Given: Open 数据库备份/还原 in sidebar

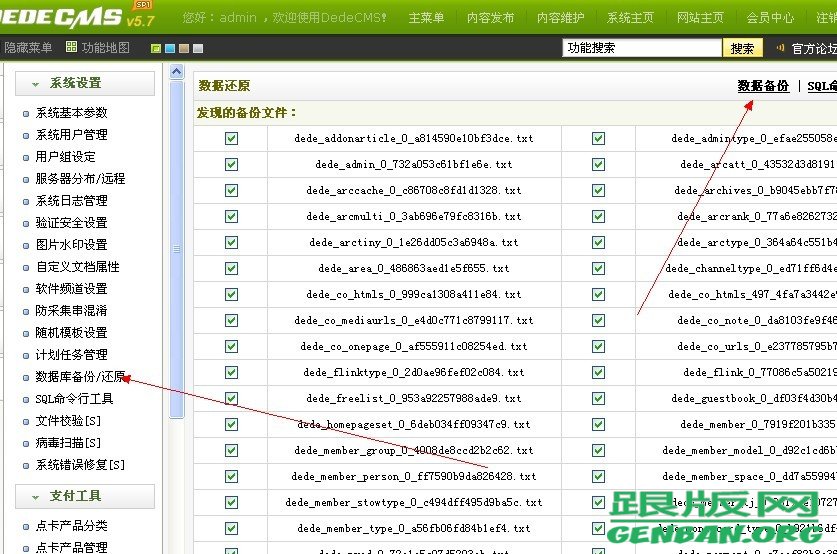Looking at the screenshot, I should pyautogui.click(x=80, y=377).
